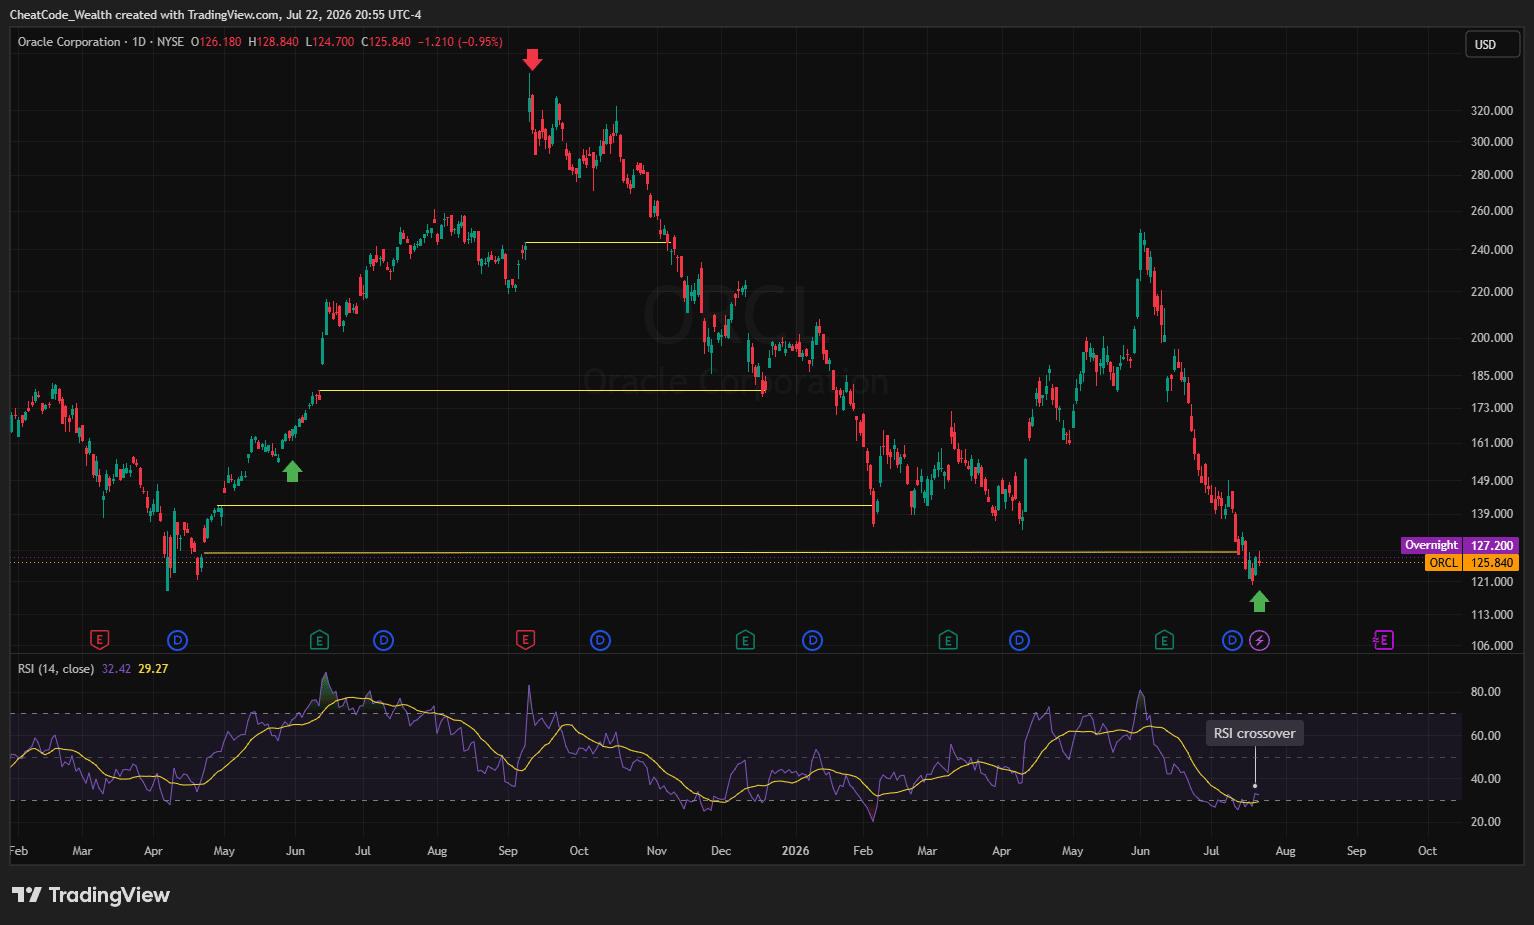Click the L124.700 low value

[x=330, y=42]
